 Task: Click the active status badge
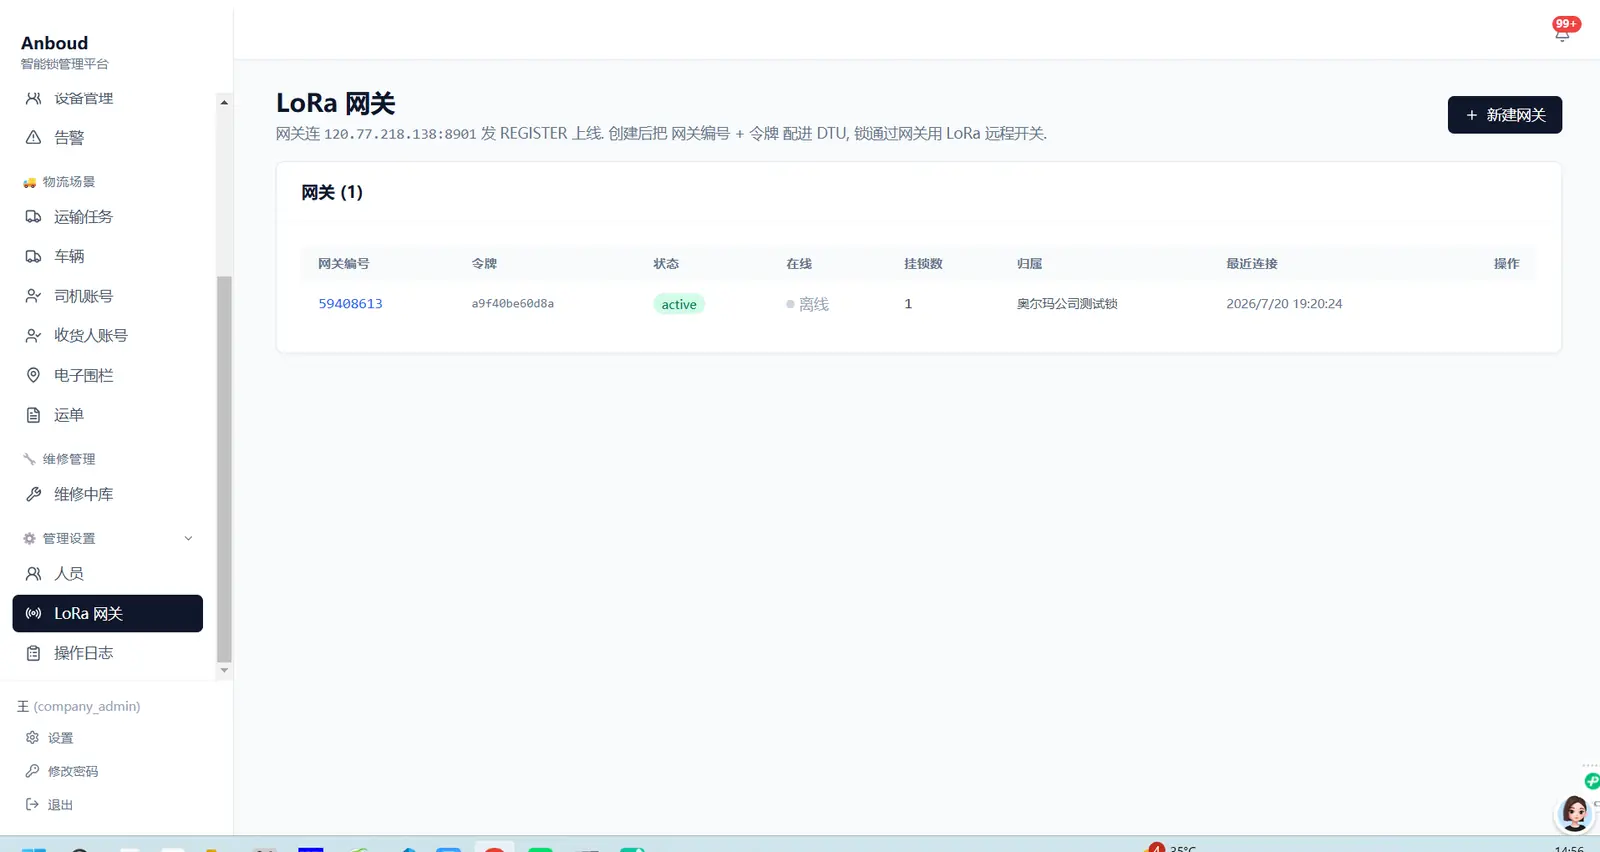pos(679,304)
